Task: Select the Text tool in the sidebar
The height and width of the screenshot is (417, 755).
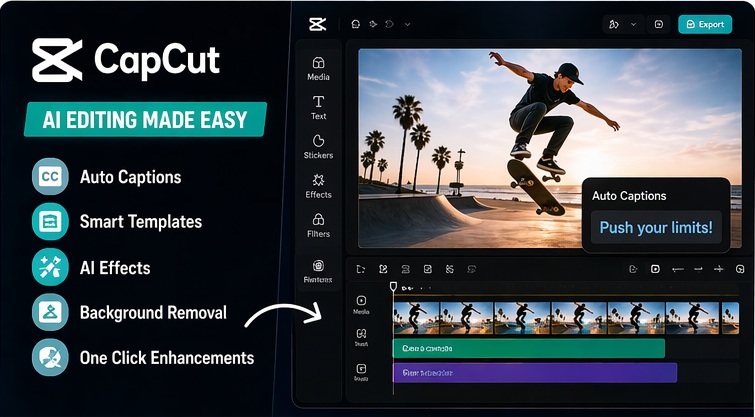Action: point(318,107)
